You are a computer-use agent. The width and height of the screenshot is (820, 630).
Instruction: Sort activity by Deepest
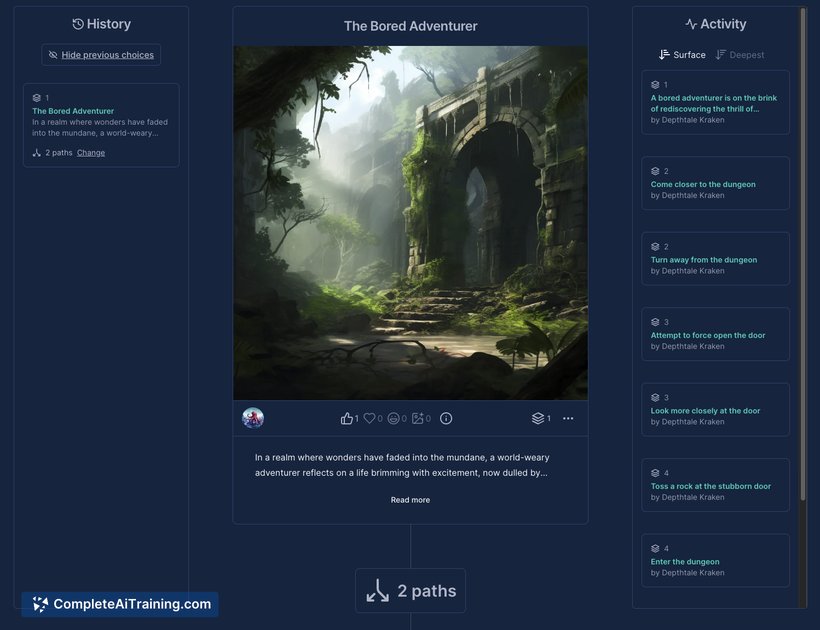pyautogui.click(x=739, y=55)
